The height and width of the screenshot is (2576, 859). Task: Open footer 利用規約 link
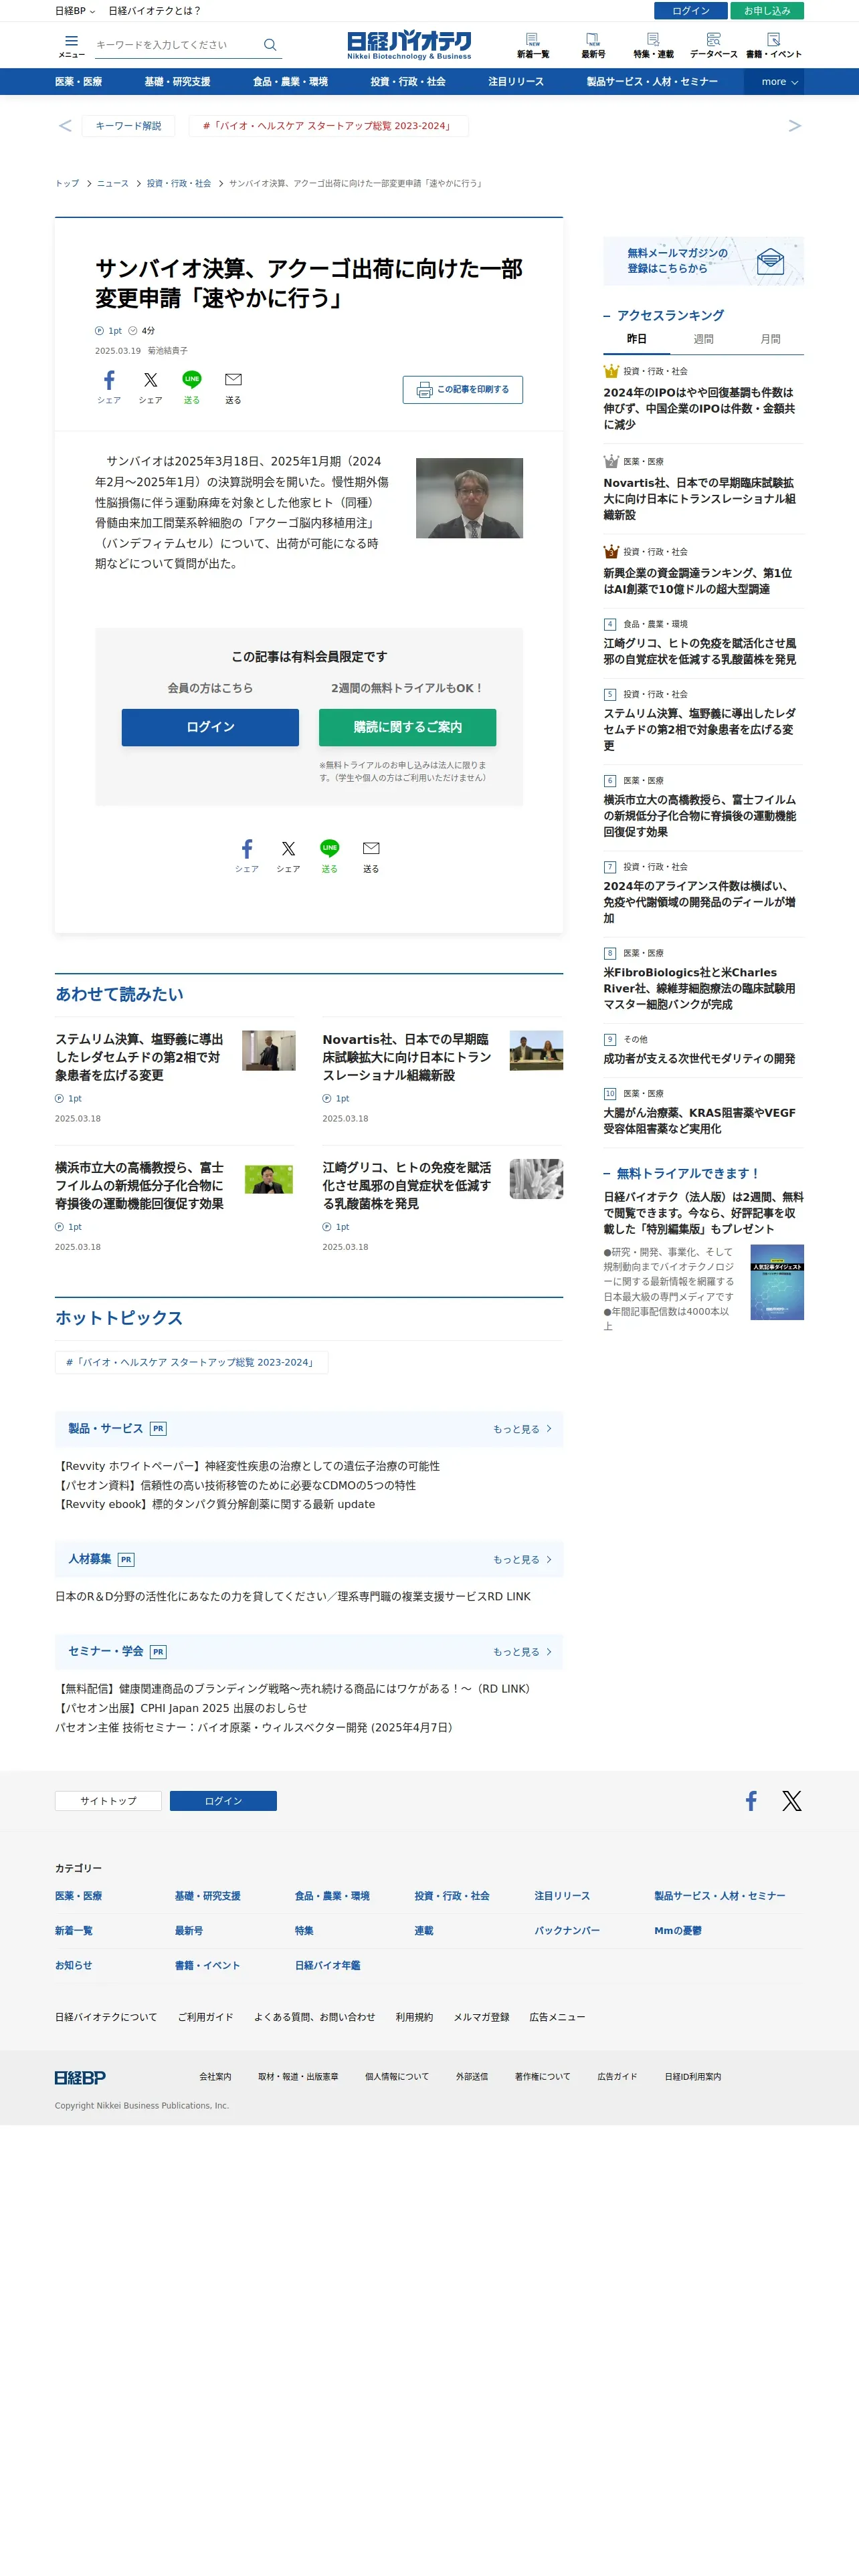(x=414, y=2017)
